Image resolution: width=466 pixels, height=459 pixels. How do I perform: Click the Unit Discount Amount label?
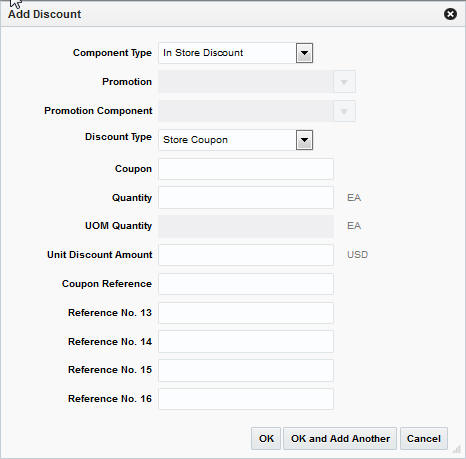pyautogui.click(x=100, y=255)
